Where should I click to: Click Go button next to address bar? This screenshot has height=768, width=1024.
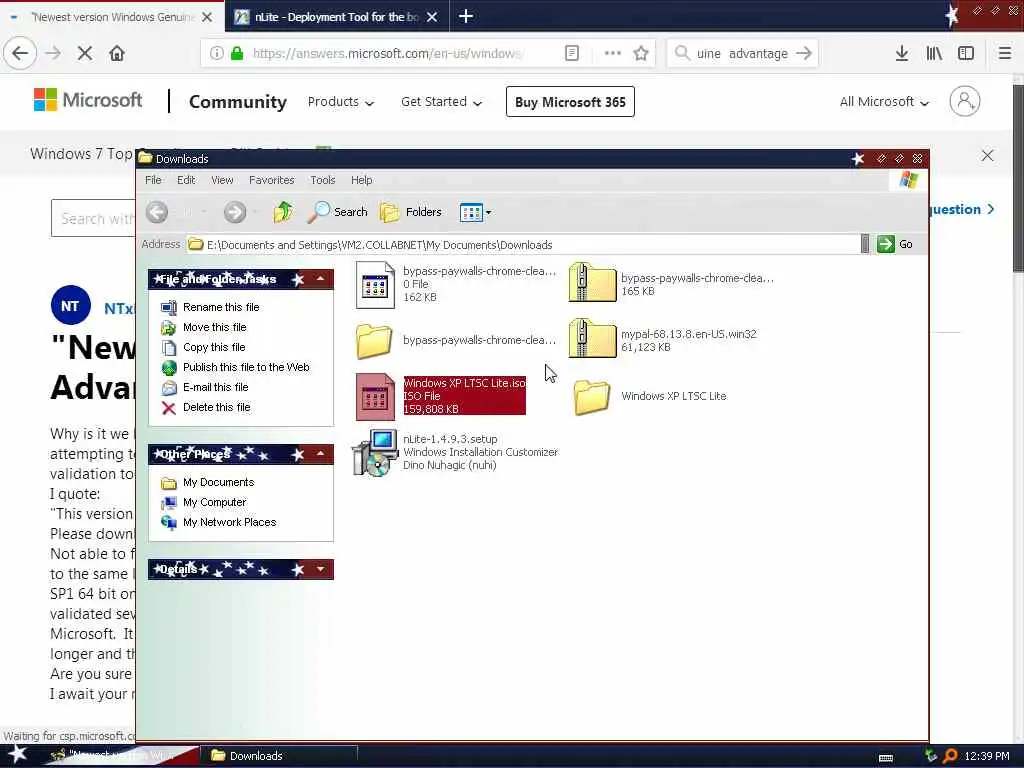point(895,244)
